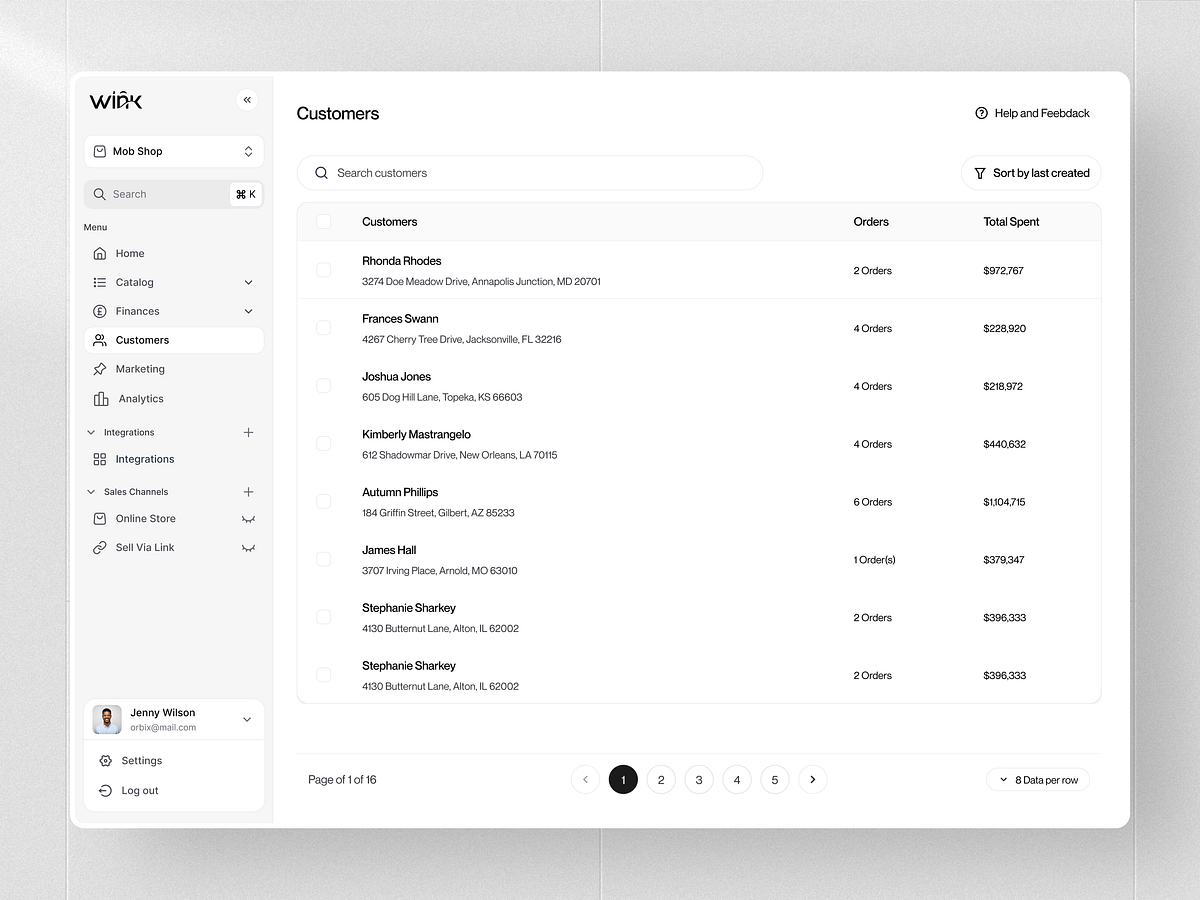The height and width of the screenshot is (900, 1200).
Task: Click the Sort by last created button
Action: [x=1031, y=172]
